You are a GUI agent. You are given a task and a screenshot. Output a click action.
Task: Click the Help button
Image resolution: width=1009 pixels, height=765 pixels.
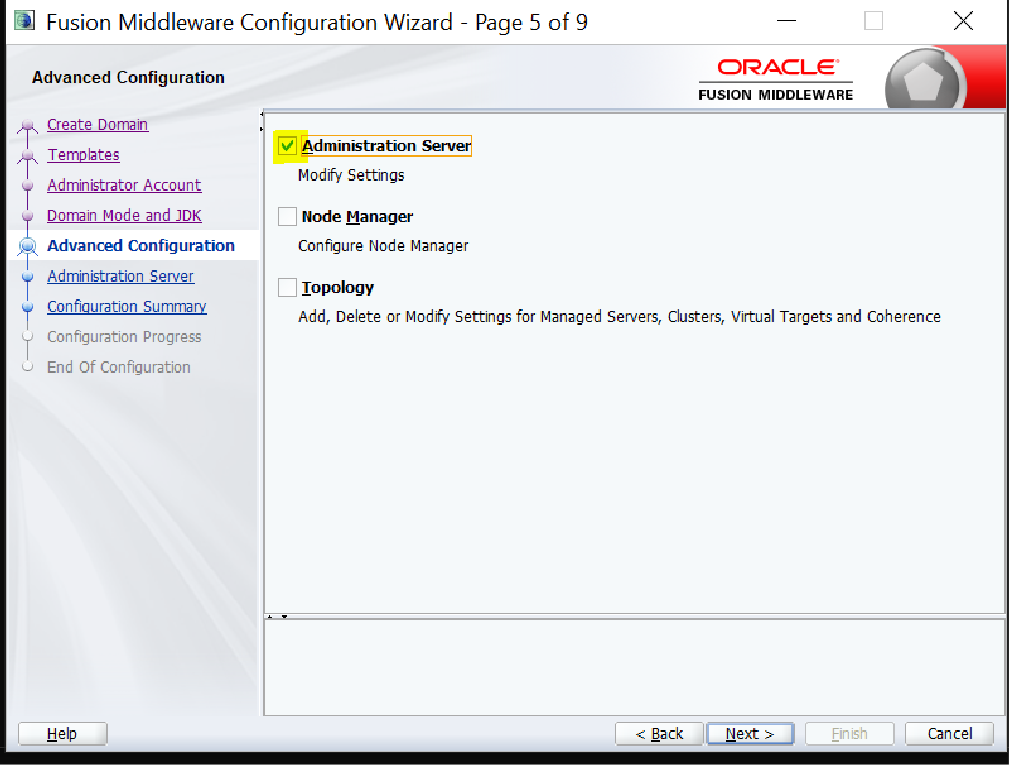(62, 734)
